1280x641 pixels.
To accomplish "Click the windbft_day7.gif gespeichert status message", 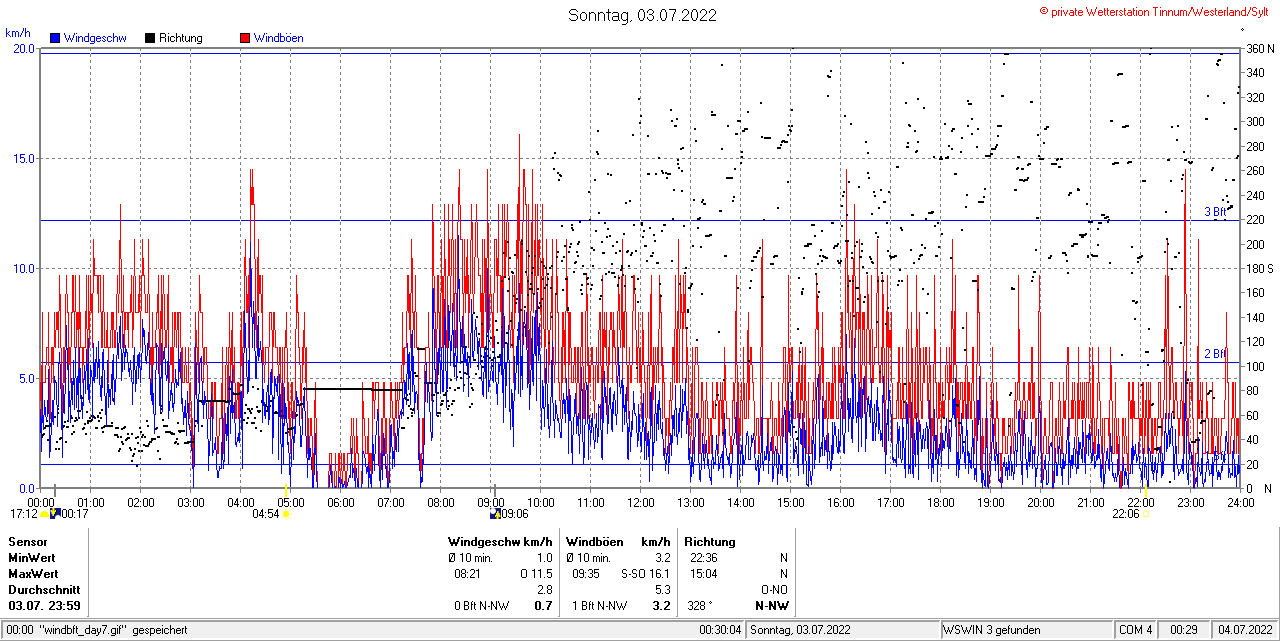I will (113, 630).
